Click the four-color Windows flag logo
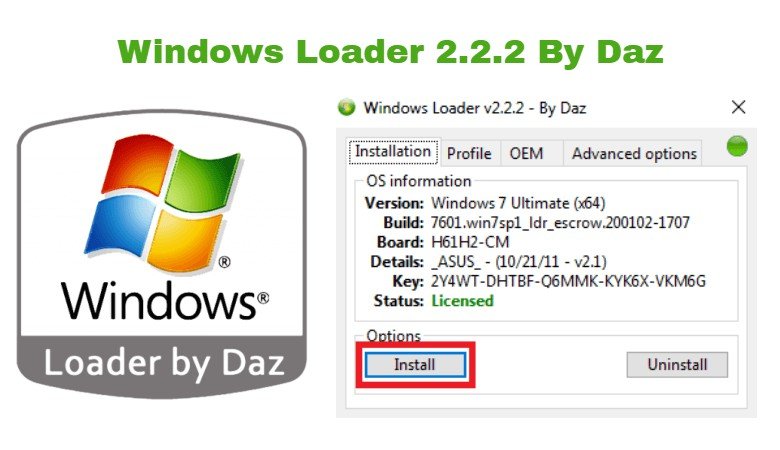Image resolution: width=780 pixels, height=450 pixels. click(163, 203)
